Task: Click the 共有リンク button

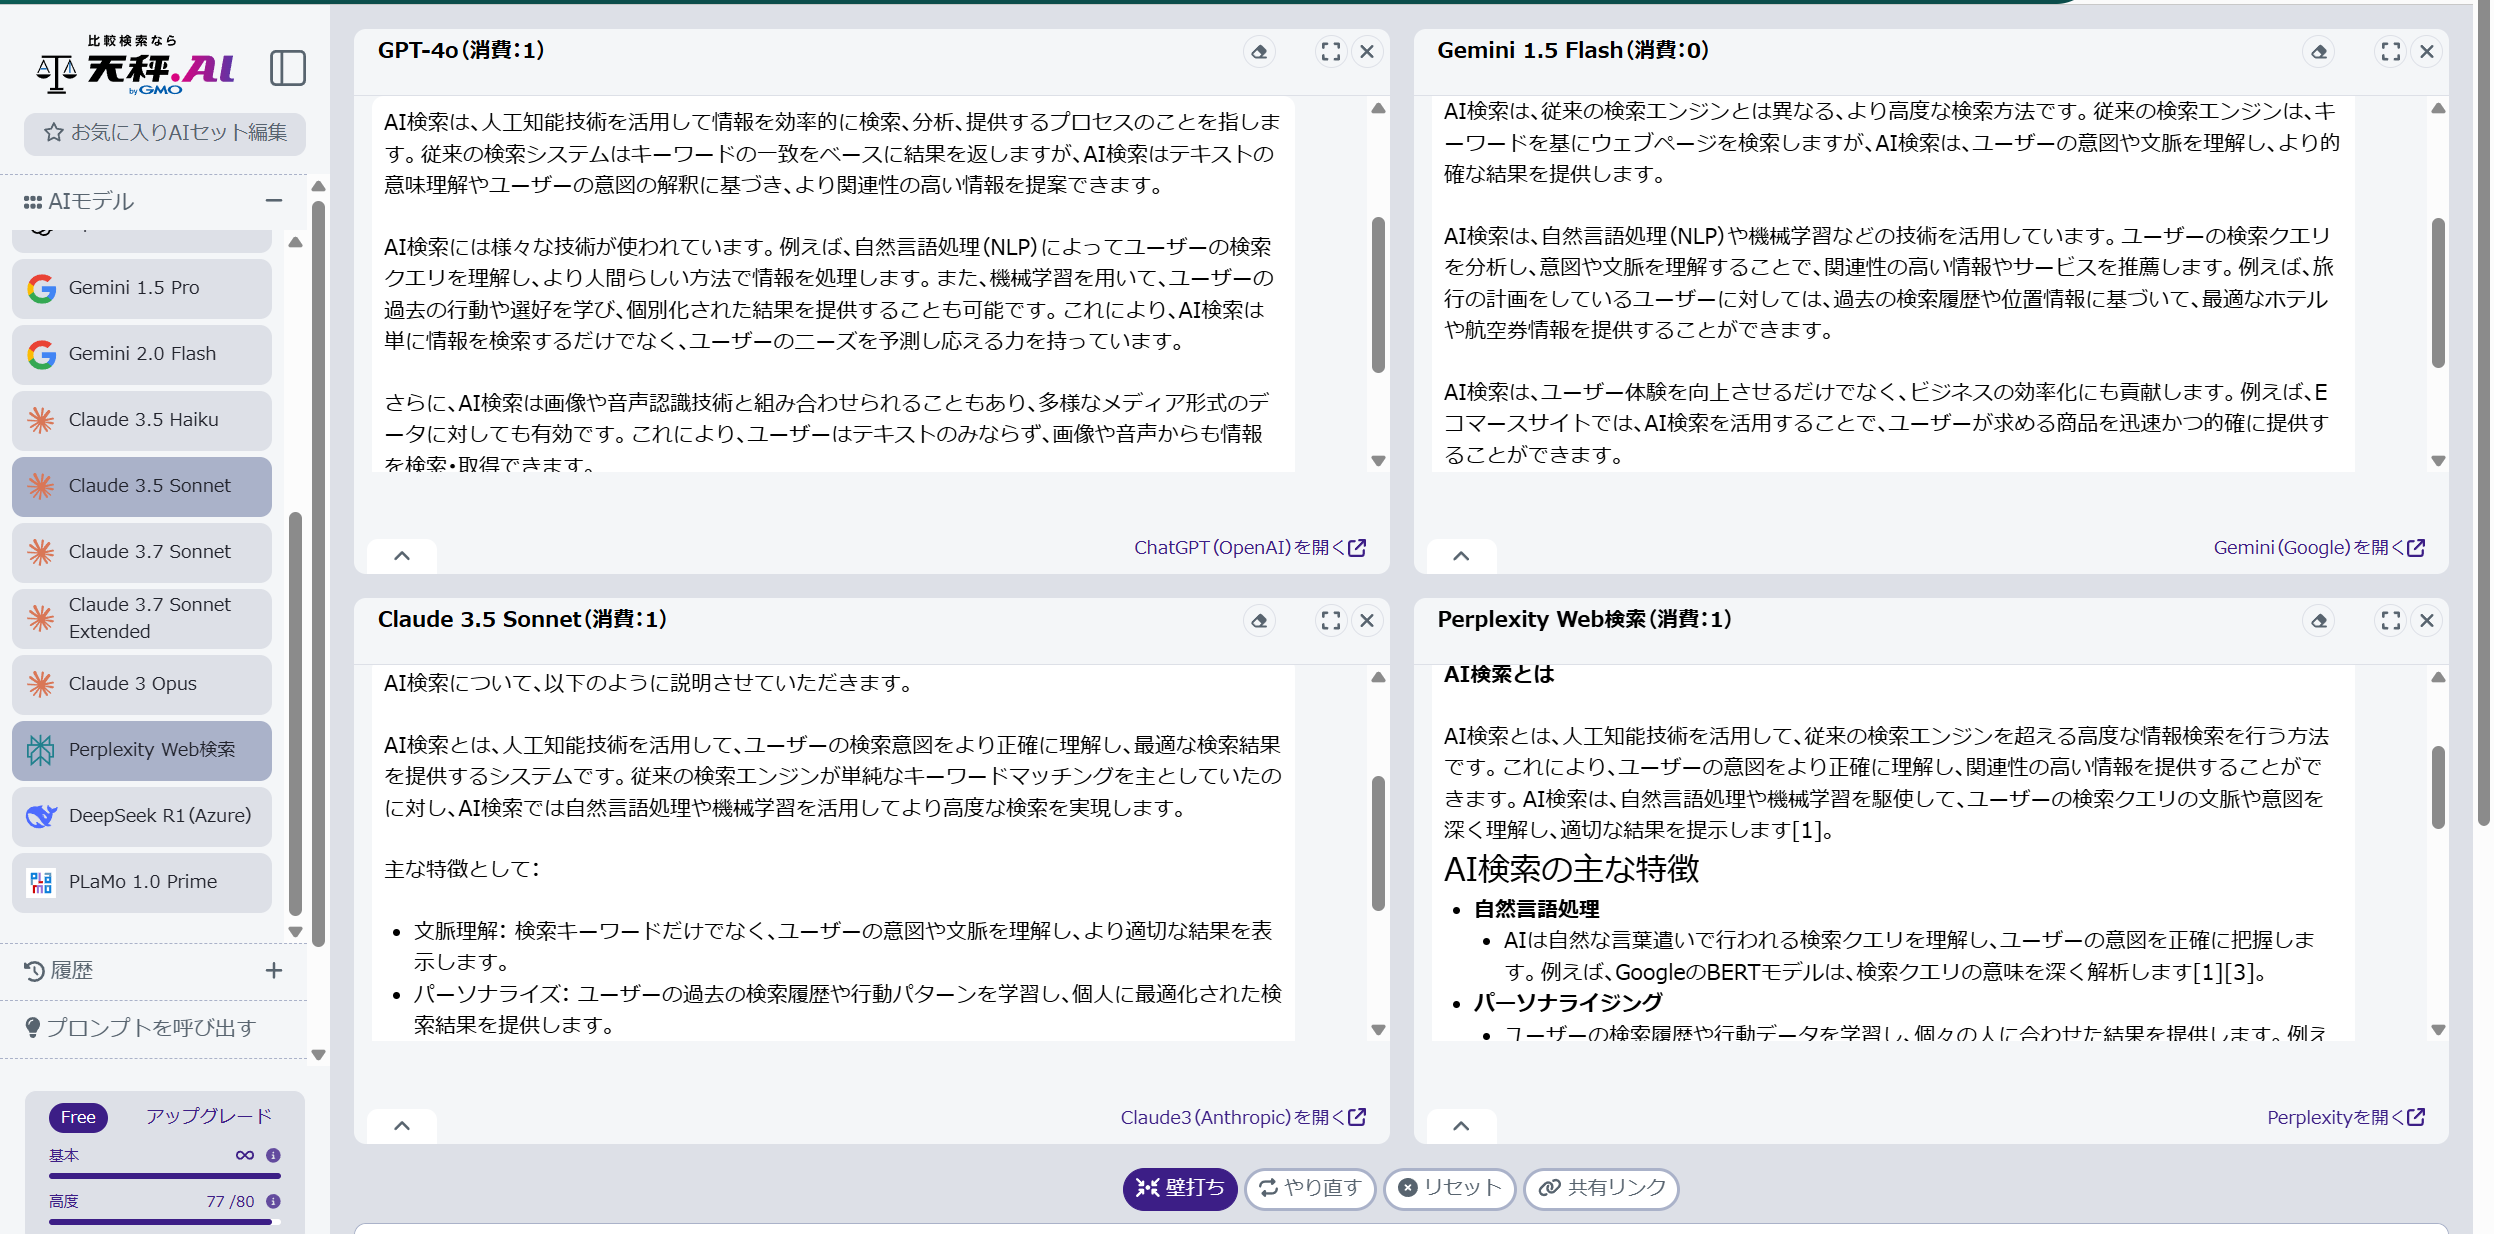Action: click(x=1600, y=1188)
